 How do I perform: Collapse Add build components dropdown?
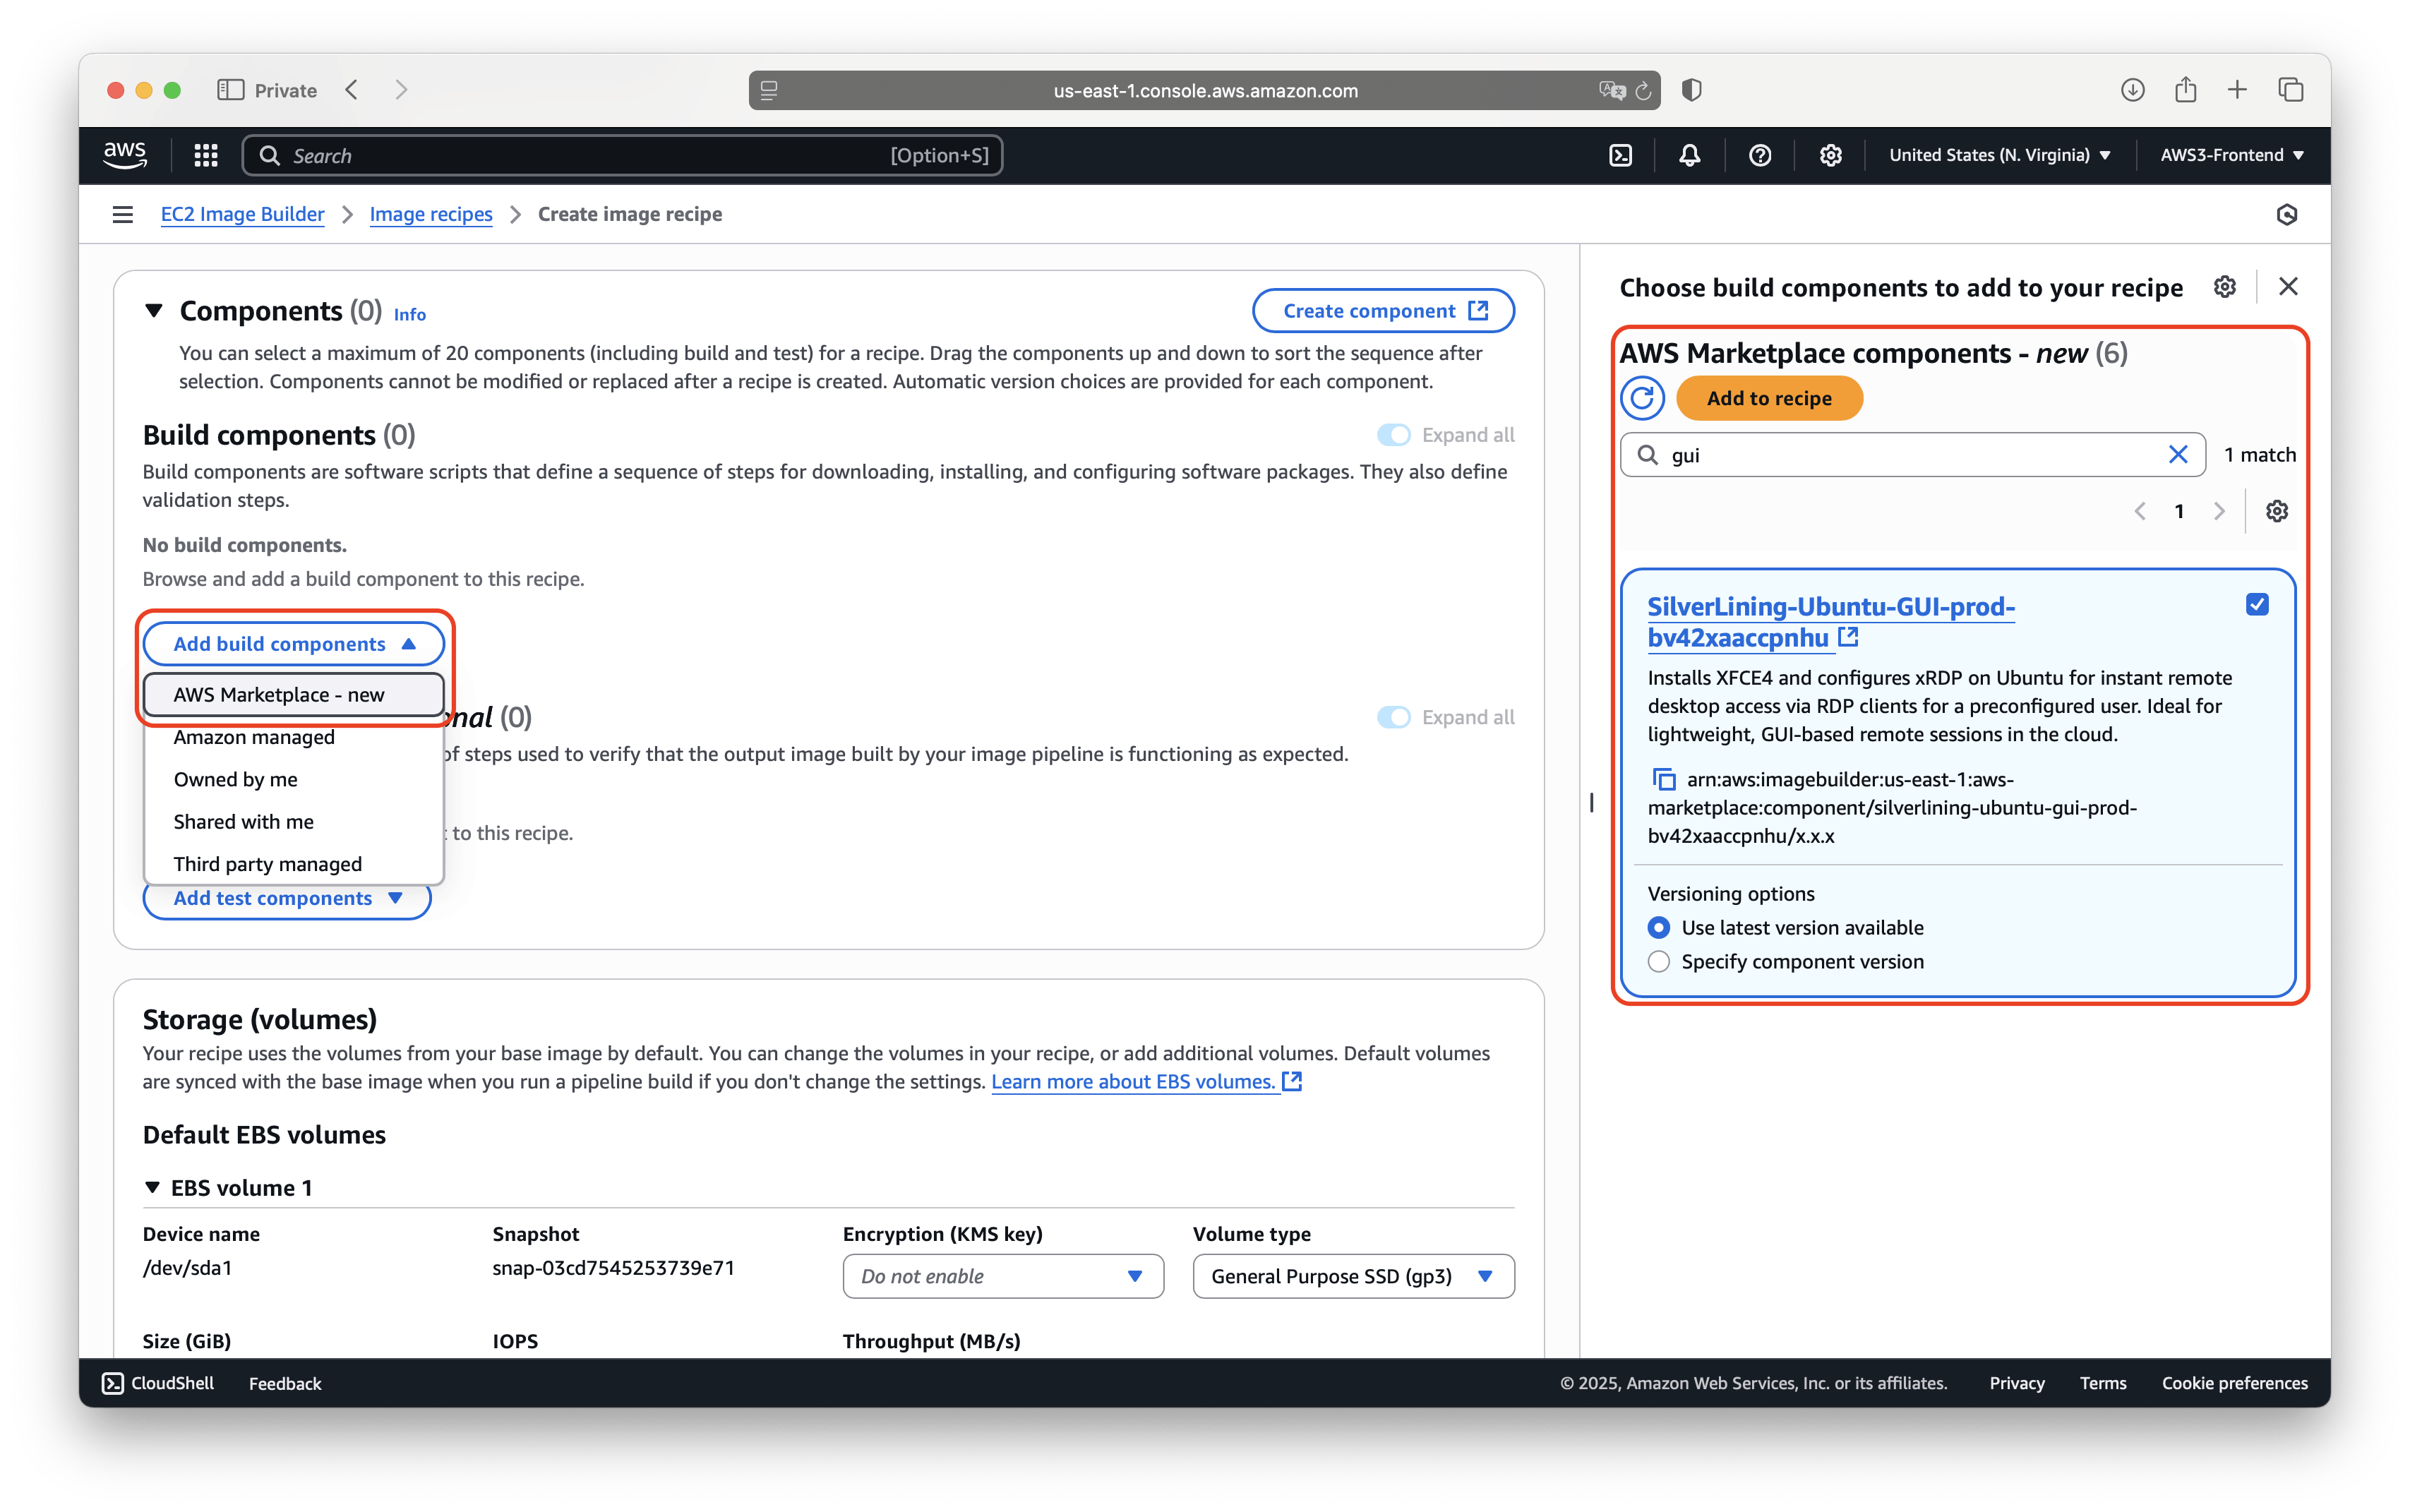coord(294,644)
